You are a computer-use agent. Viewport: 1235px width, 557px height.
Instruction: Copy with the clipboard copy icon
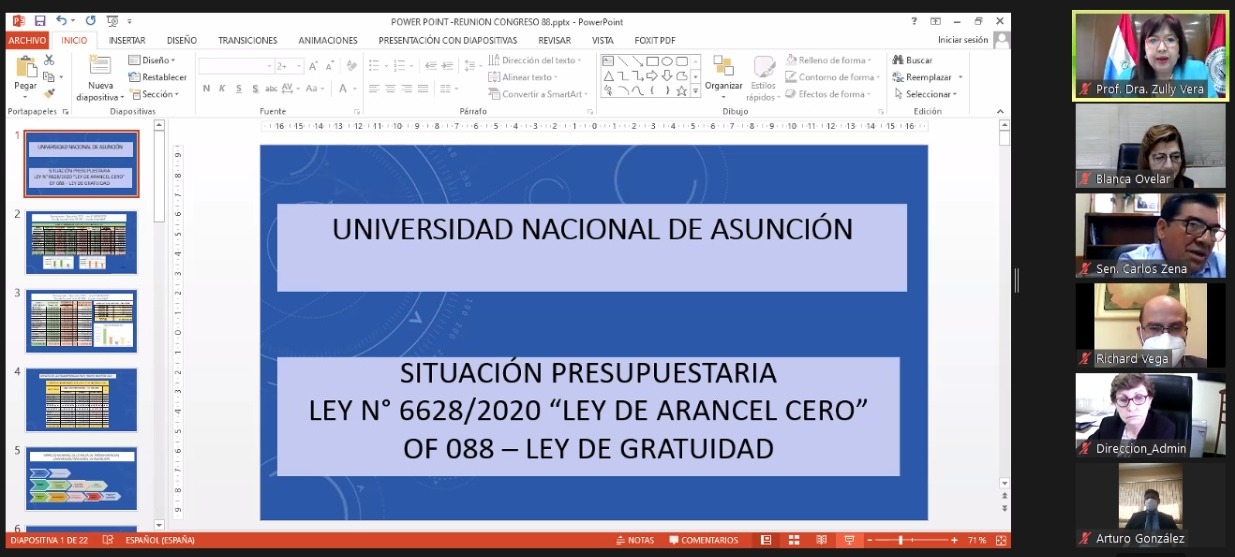(49, 77)
